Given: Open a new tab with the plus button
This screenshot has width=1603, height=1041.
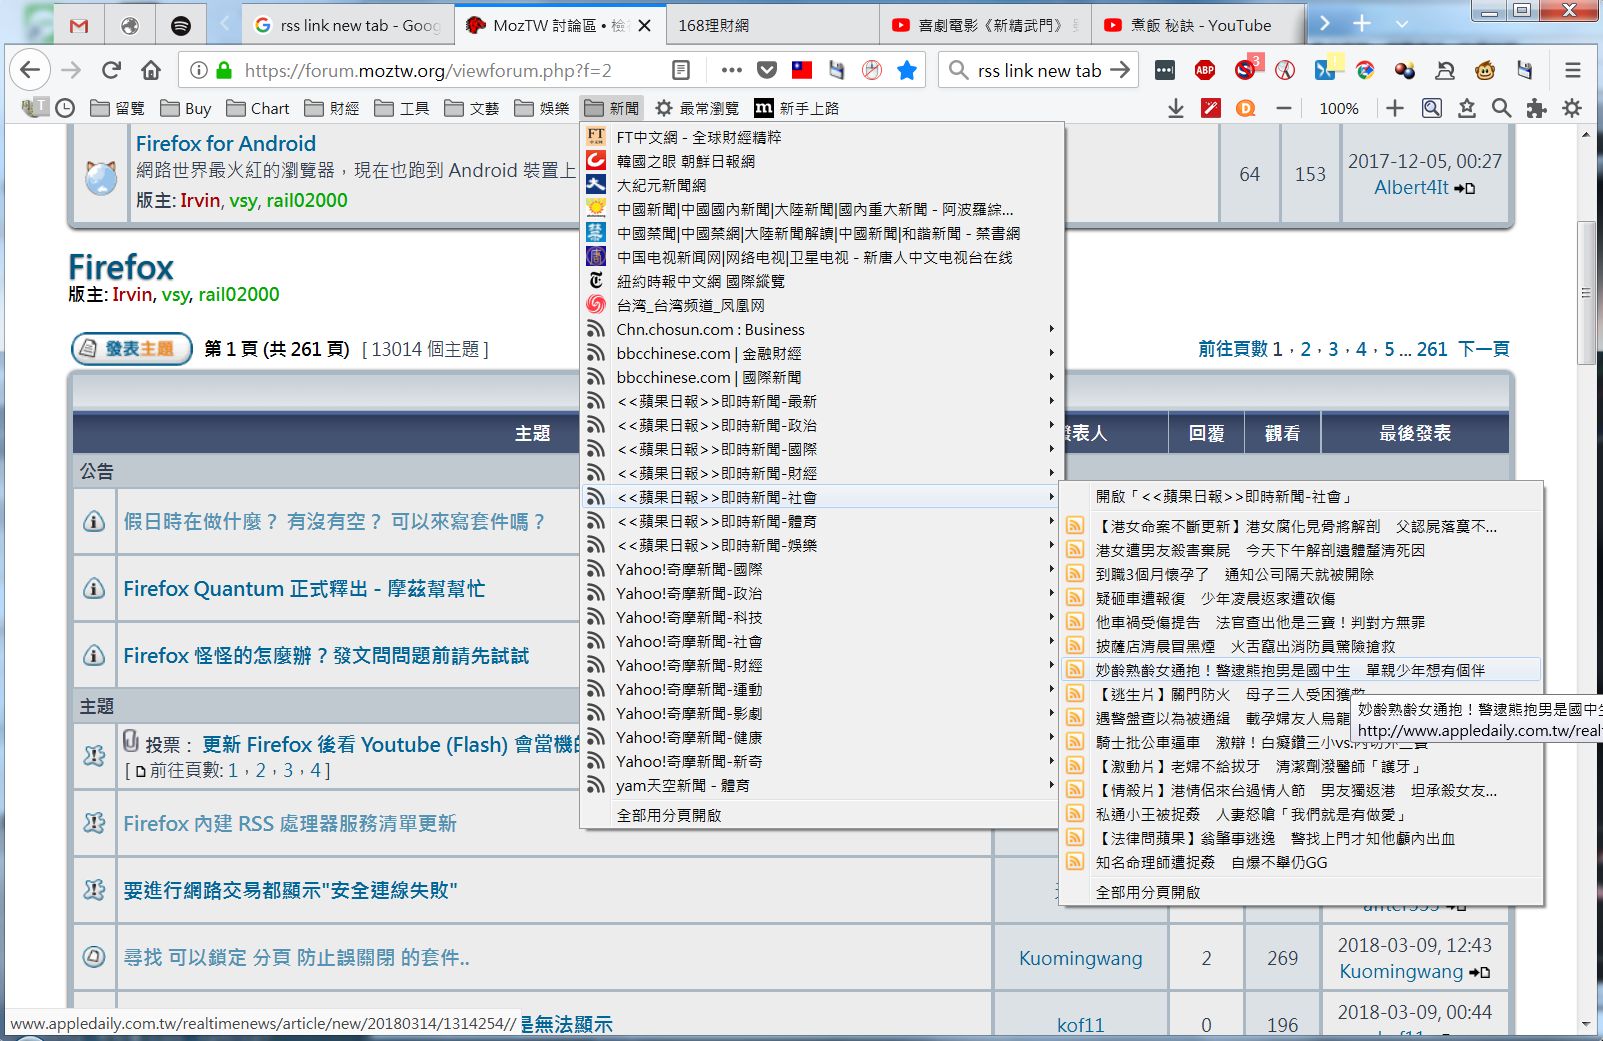Looking at the screenshot, I should tap(1362, 24).
